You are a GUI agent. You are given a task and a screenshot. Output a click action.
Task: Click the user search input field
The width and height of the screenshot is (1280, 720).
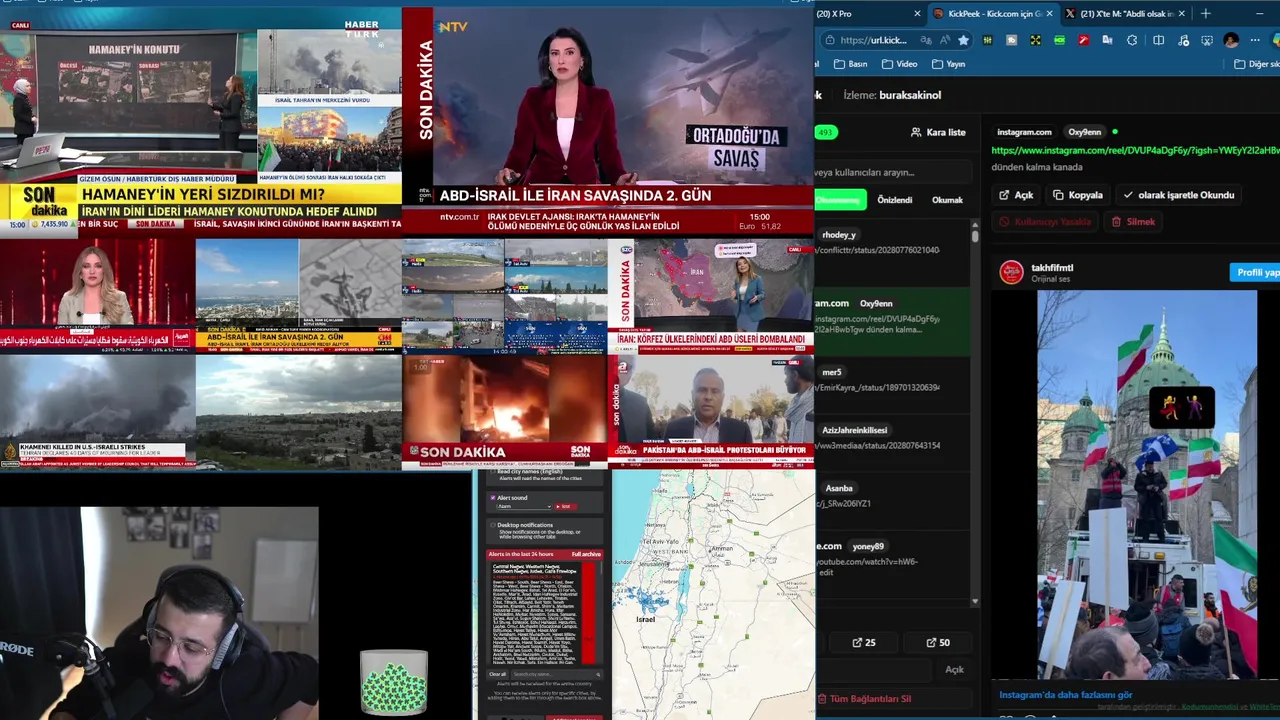pyautogui.click(x=892, y=172)
